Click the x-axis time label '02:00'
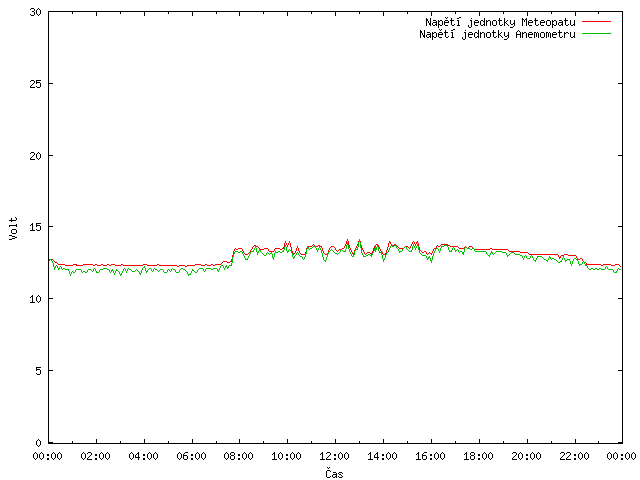Viewport: 640px width, 480px height. [96, 456]
